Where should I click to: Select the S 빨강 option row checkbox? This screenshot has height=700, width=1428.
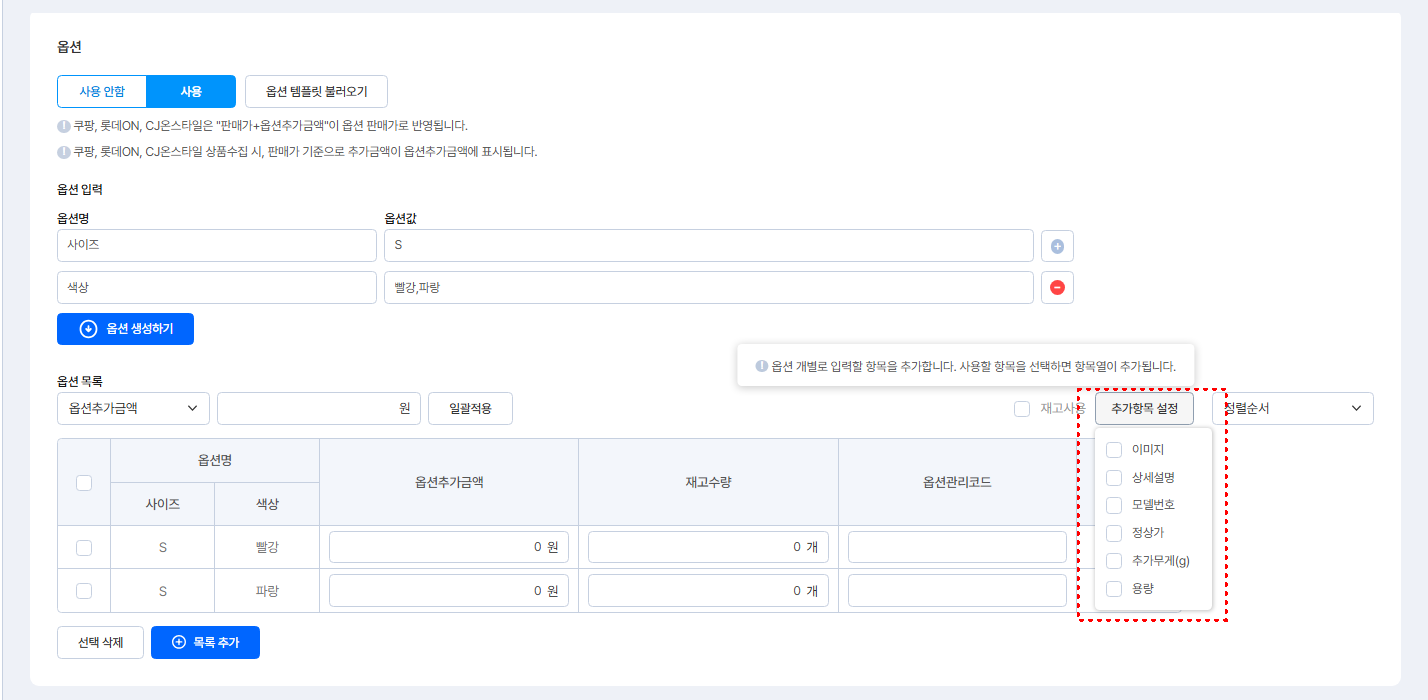(x=84, y=547)
